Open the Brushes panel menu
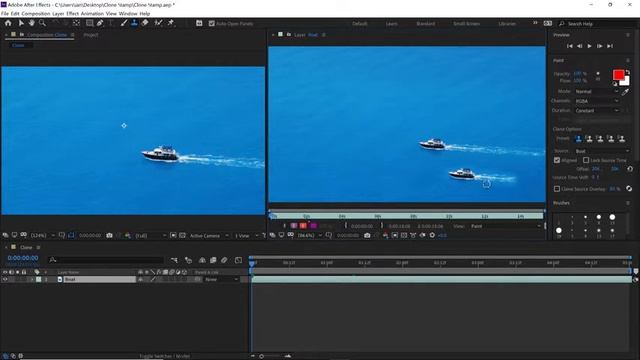Image resolution: width=640 pixels, height=360 pixels. pyautogui.click(x=628, y=203)
